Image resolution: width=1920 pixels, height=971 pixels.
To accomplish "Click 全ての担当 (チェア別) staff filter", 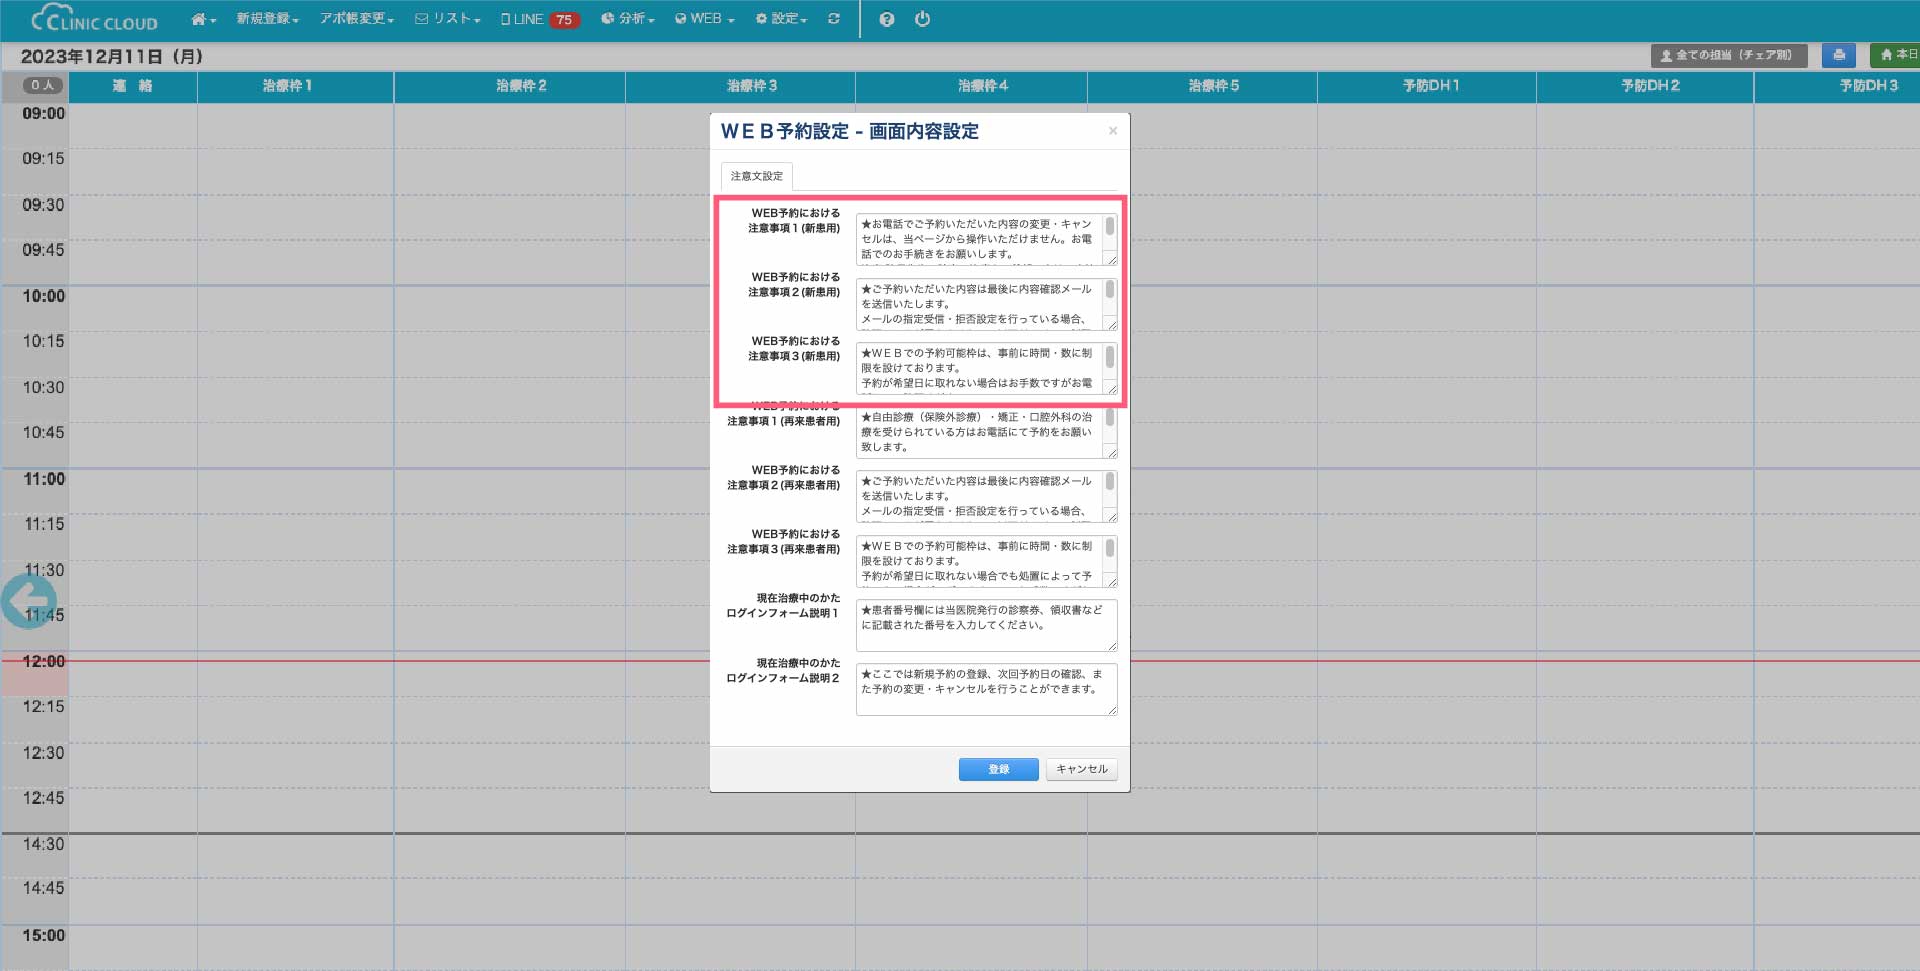I will click(1729, 55).
